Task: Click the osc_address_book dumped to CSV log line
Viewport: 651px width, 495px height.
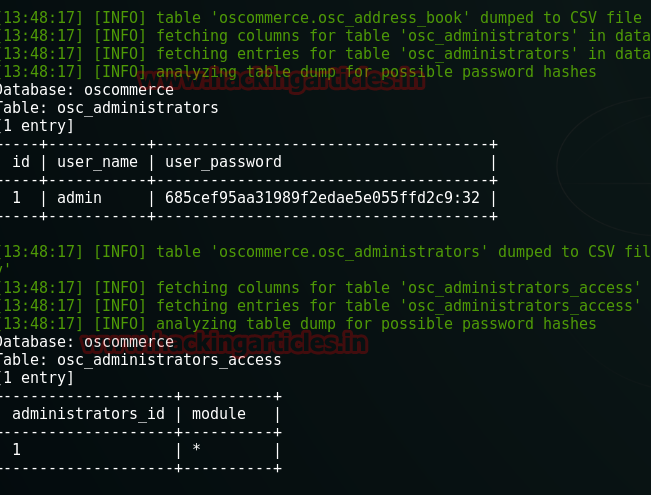Action: [325, 17]
